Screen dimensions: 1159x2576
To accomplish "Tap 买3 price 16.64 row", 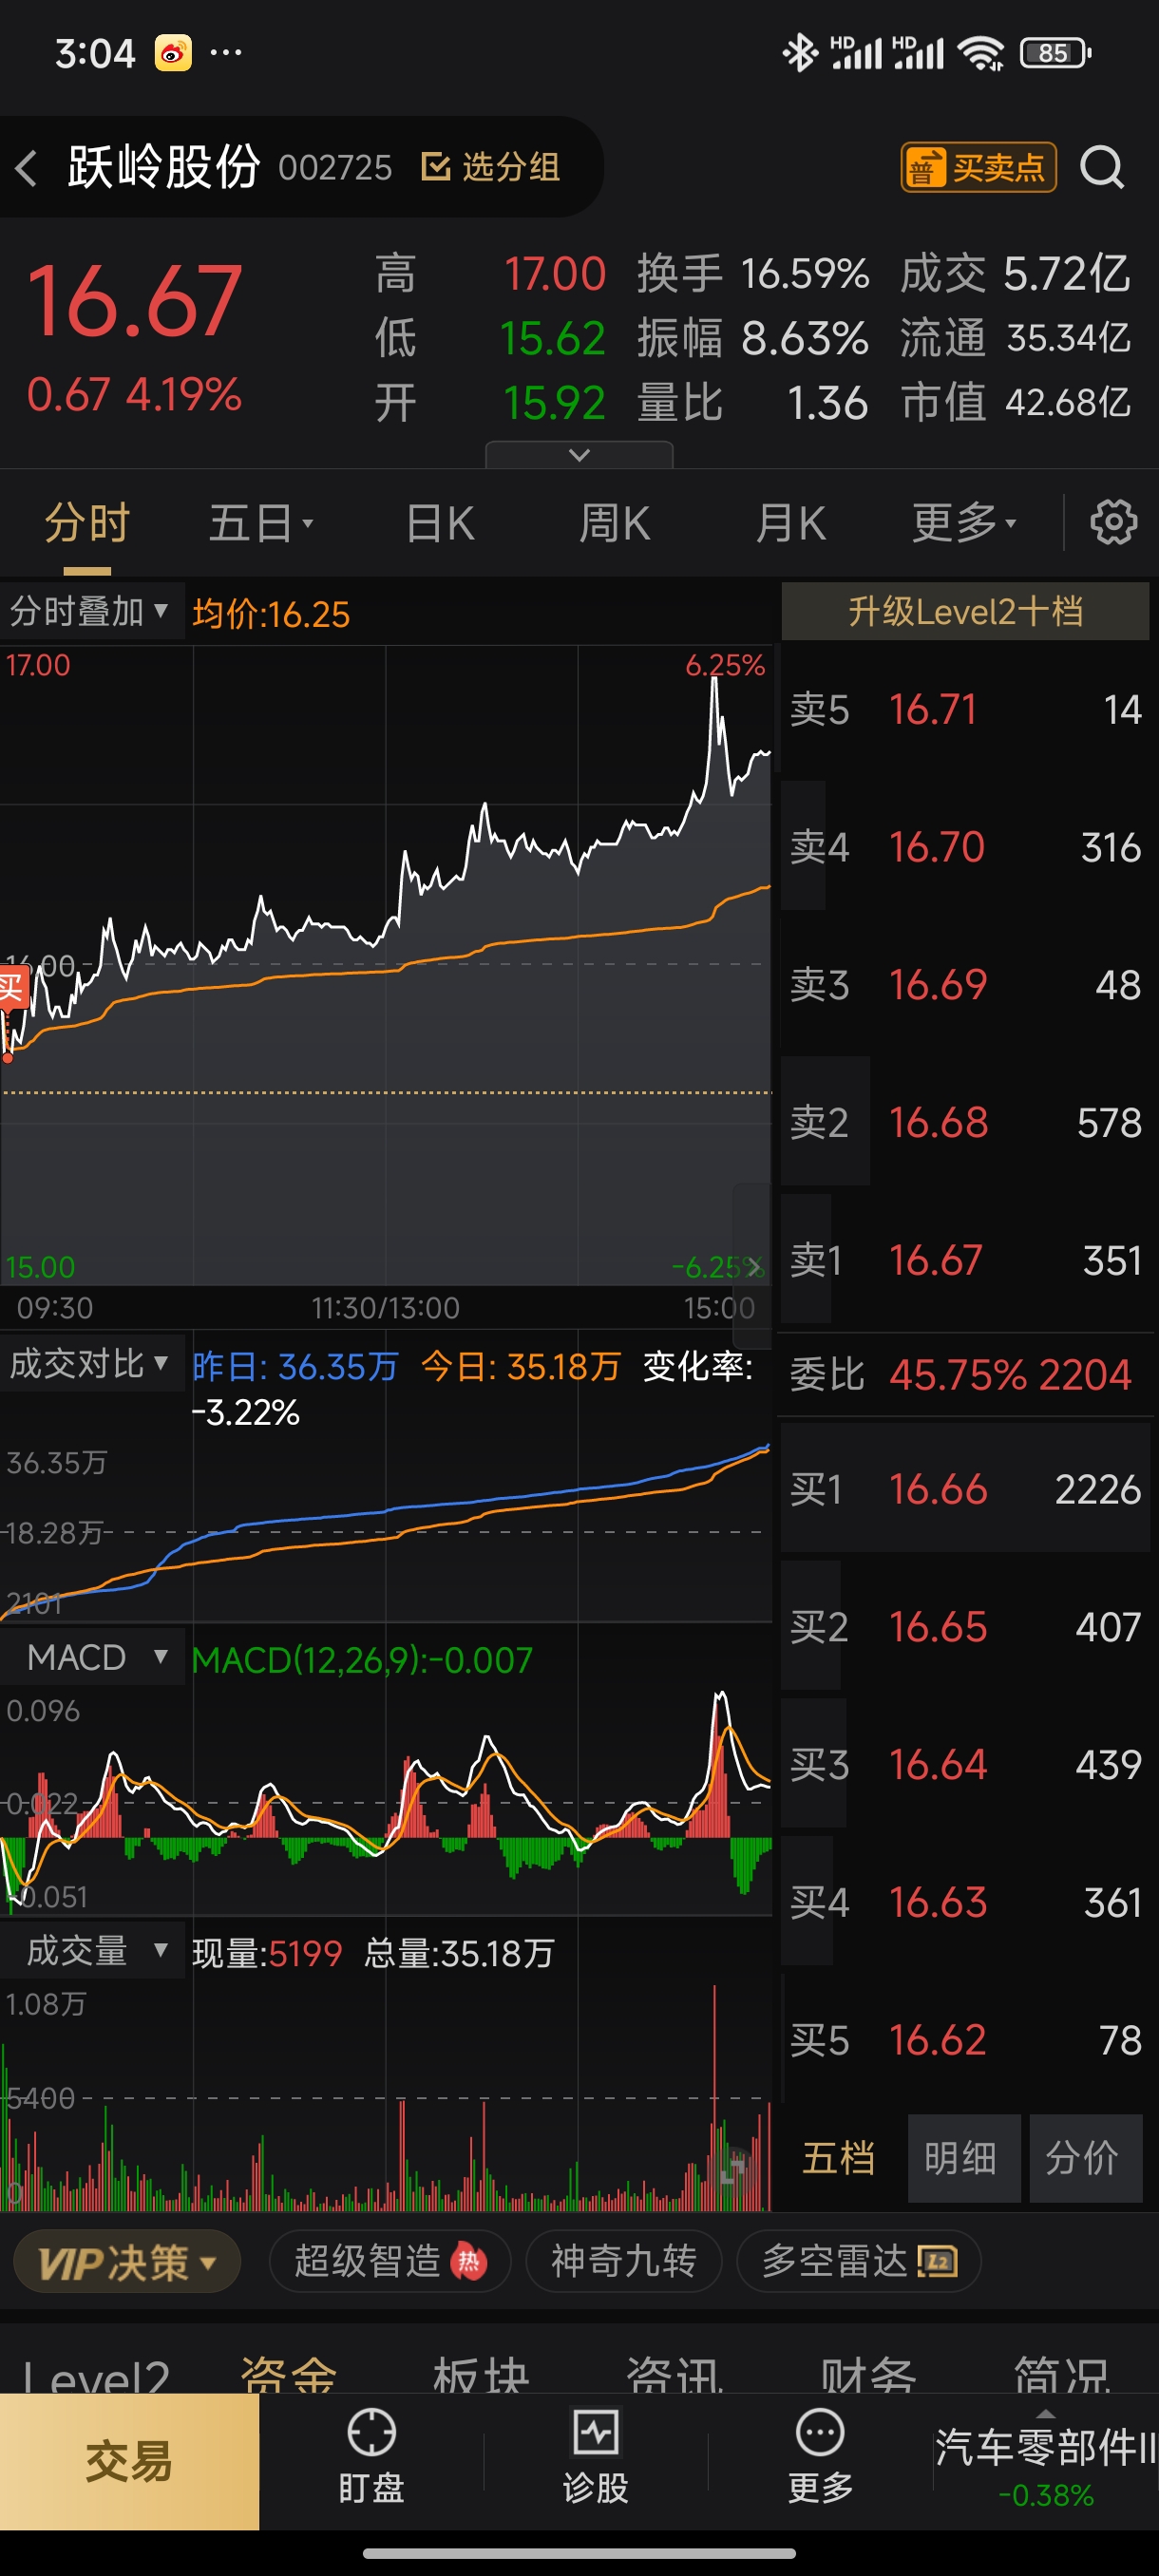I will 965,1764.
